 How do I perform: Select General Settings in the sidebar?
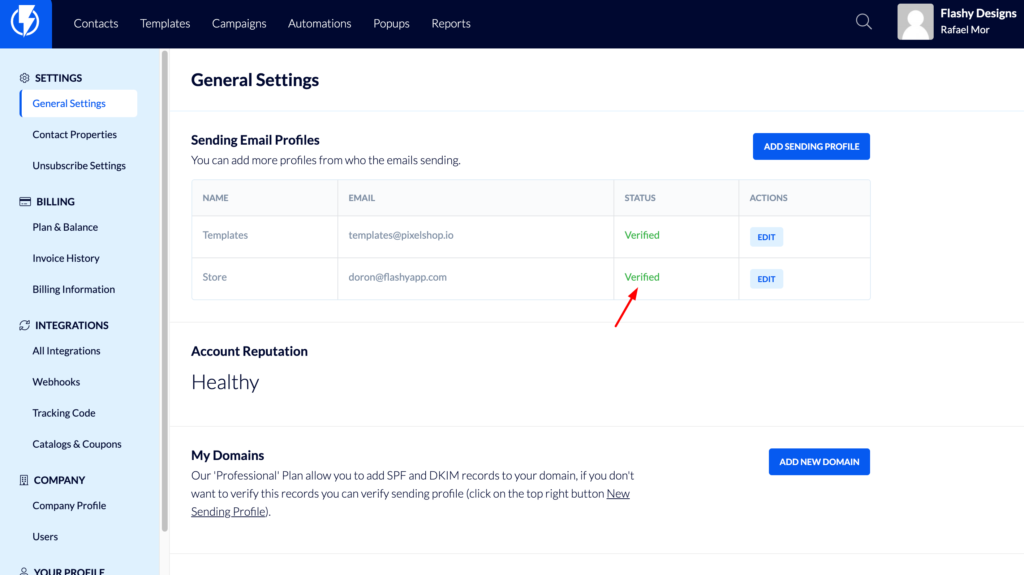(78, 103)
